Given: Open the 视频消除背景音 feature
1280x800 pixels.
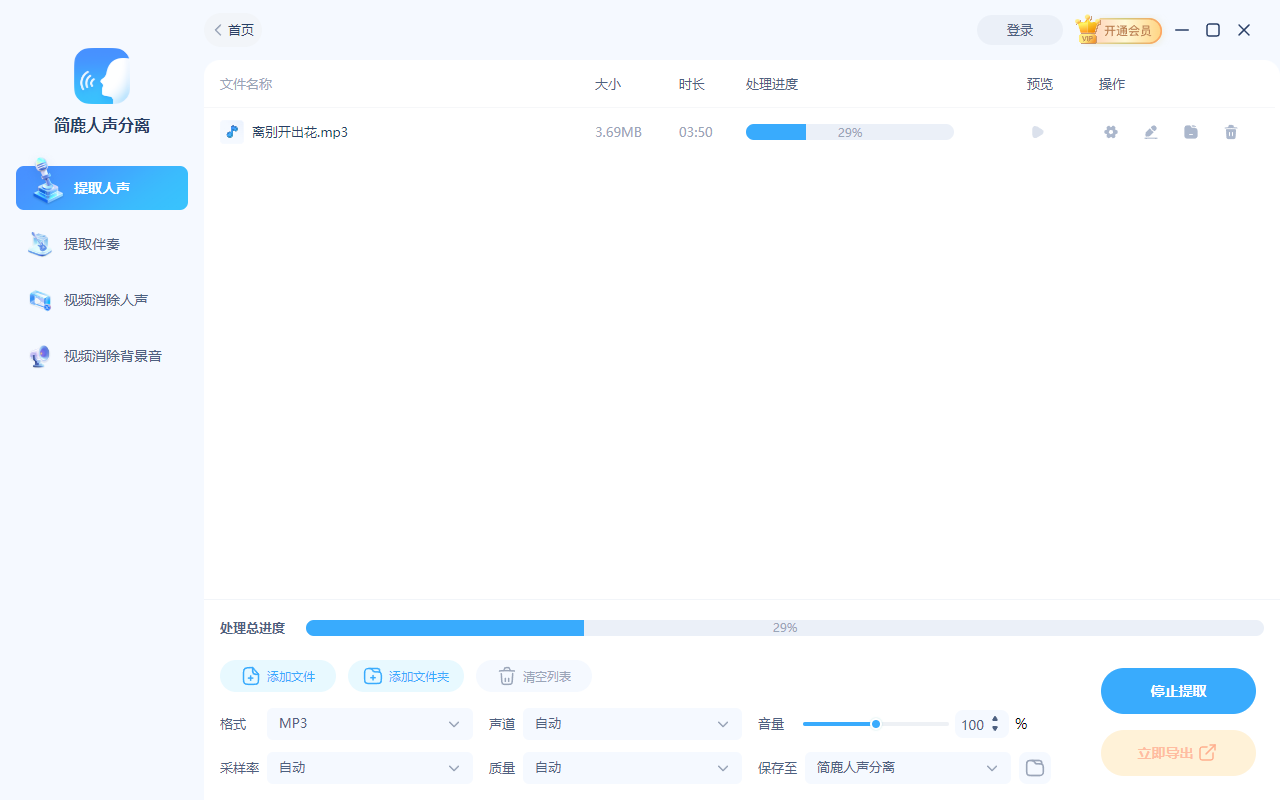Looking at the screenshot, I should 101,355.
